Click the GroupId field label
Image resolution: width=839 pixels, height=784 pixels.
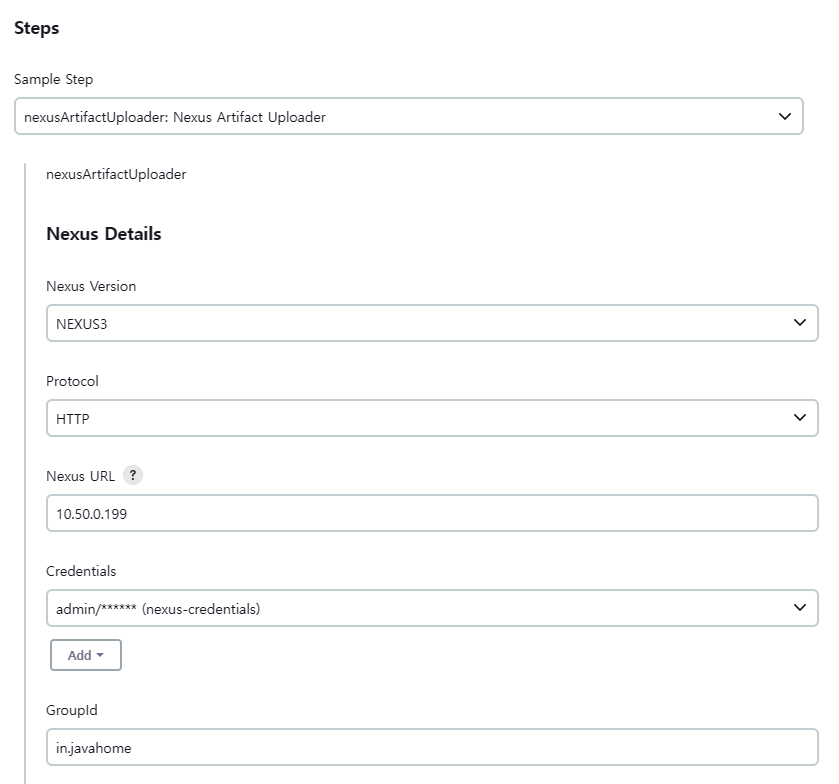pyautogui.click(x=72, y=710)
